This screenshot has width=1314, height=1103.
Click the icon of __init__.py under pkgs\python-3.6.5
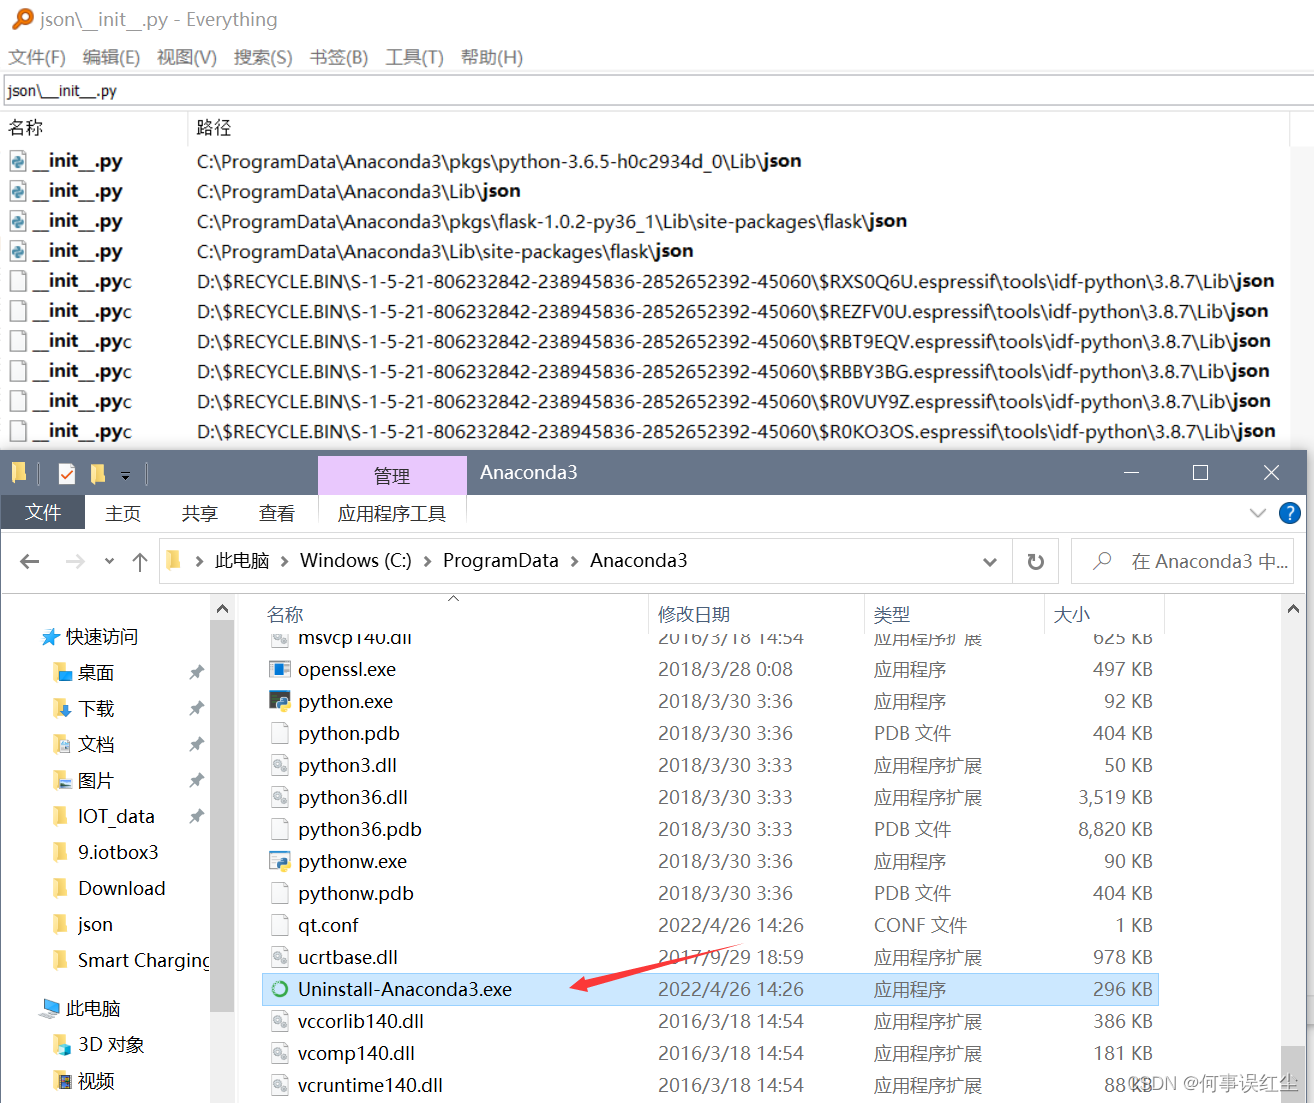(x=18, y=161)
